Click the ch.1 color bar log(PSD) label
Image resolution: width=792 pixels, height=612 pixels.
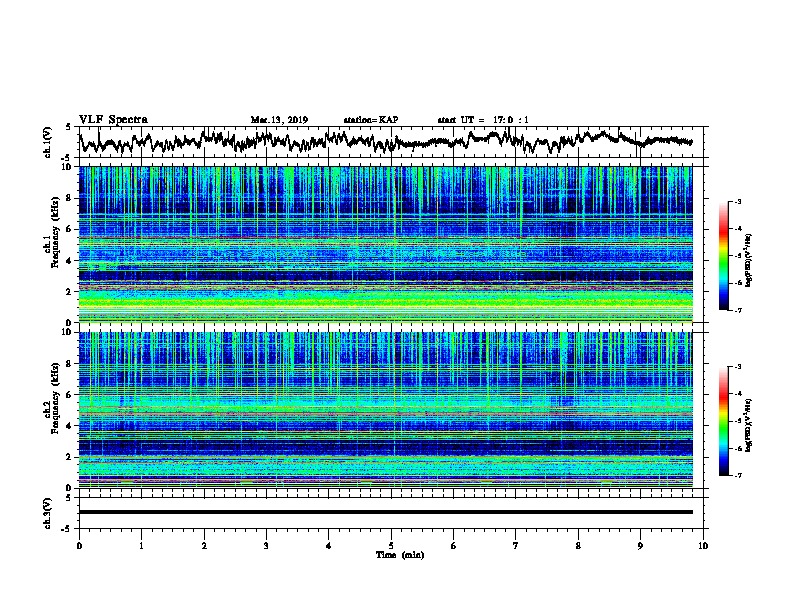(749, 260)
